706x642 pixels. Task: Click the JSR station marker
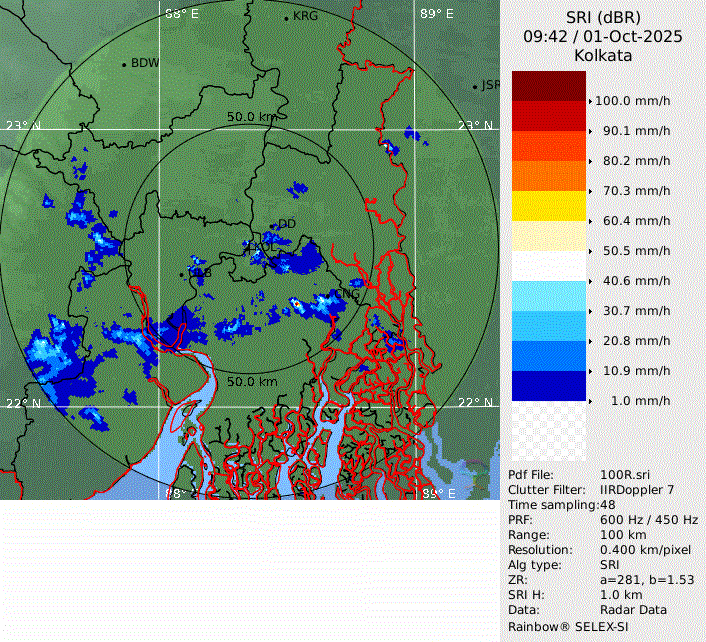point(476,87)
